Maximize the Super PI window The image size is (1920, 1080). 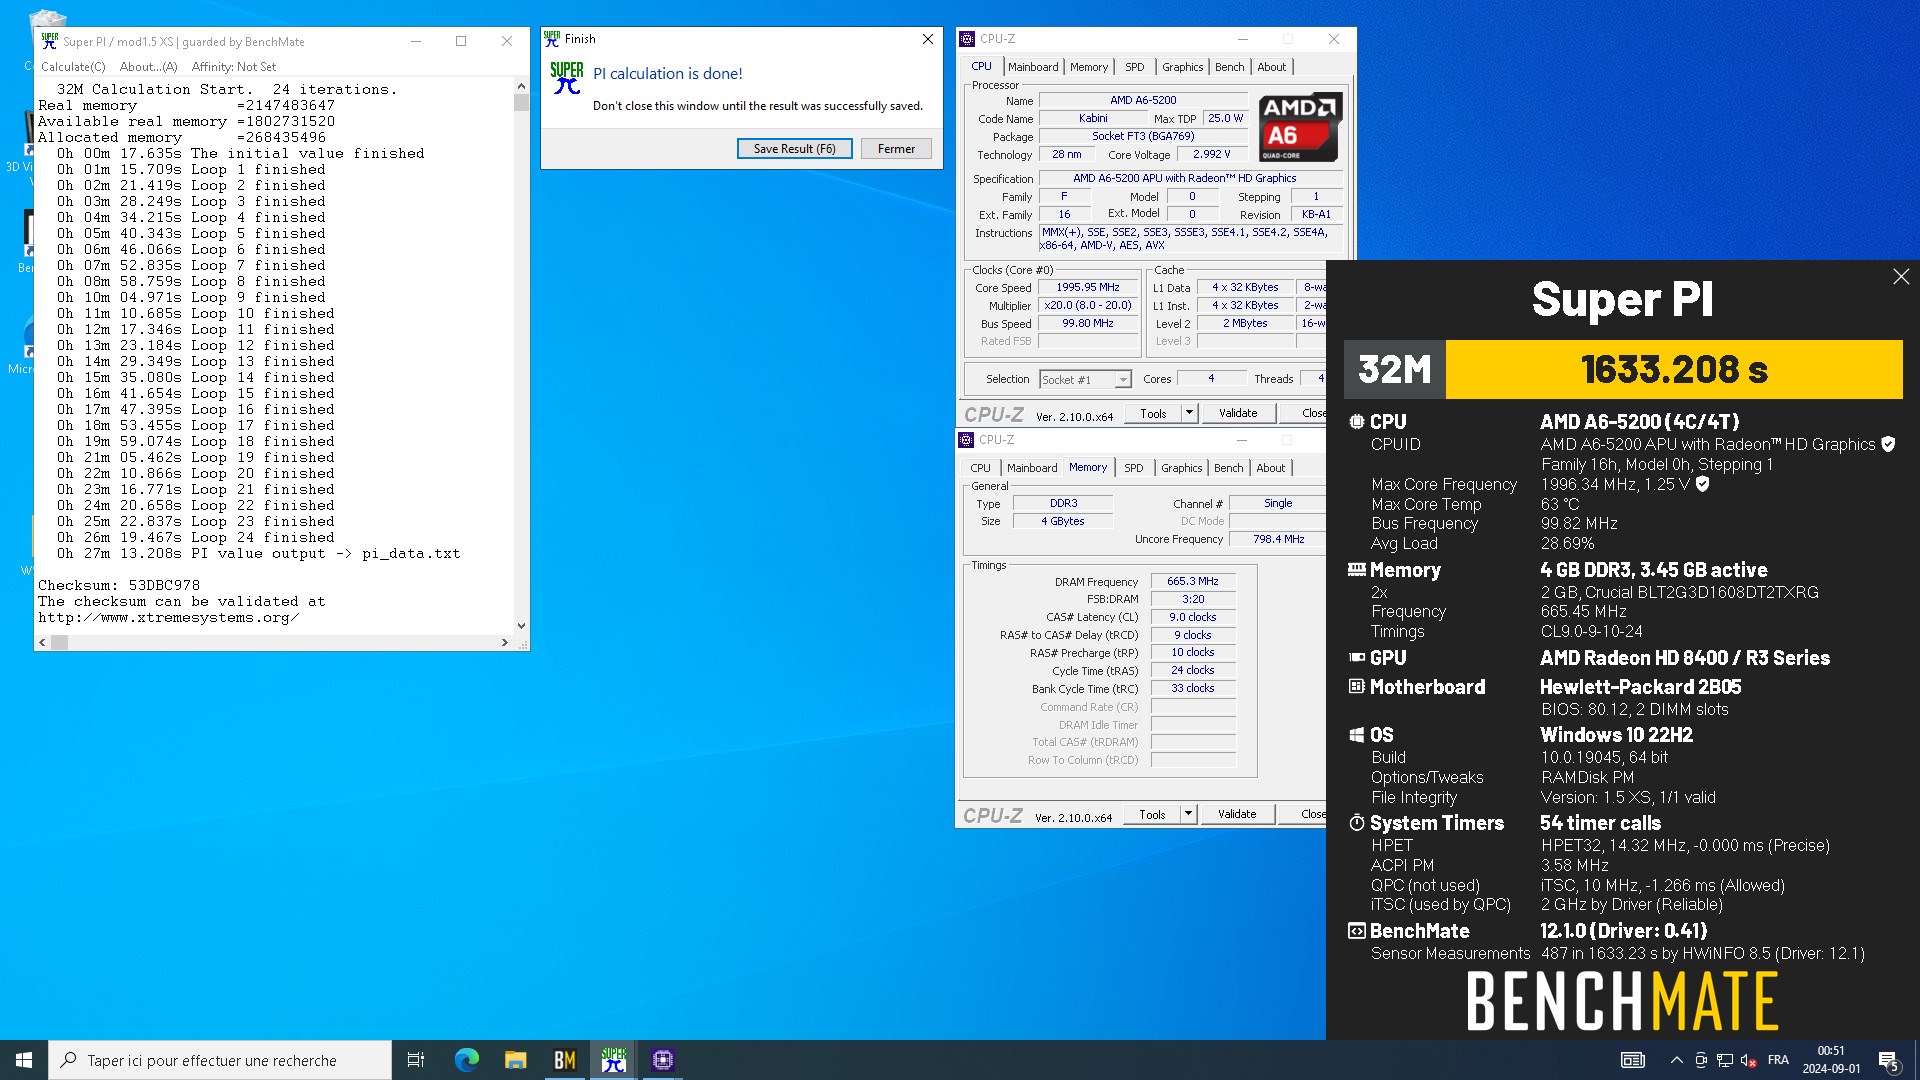pyautogui.click(x=461, y=41)
